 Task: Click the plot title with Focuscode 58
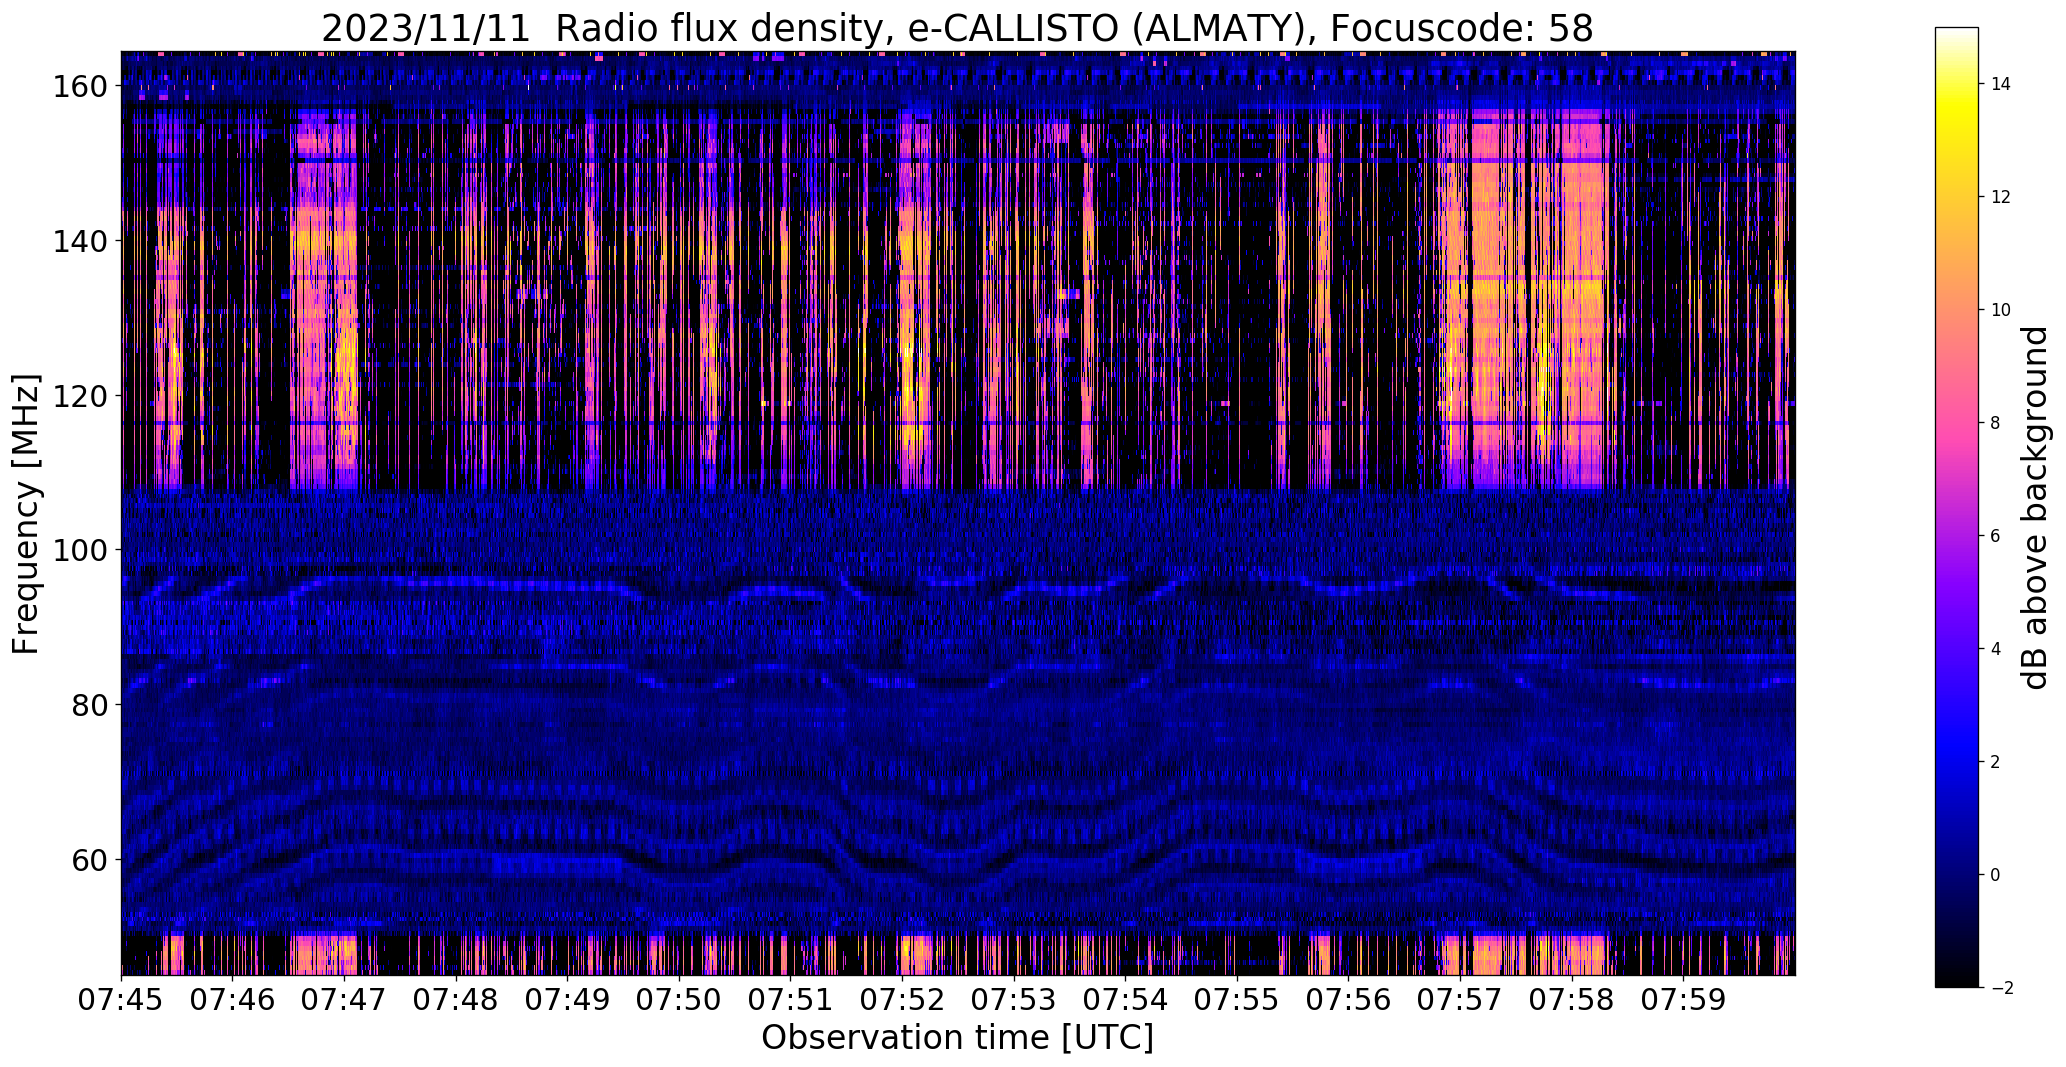click(x=957, y=28)
